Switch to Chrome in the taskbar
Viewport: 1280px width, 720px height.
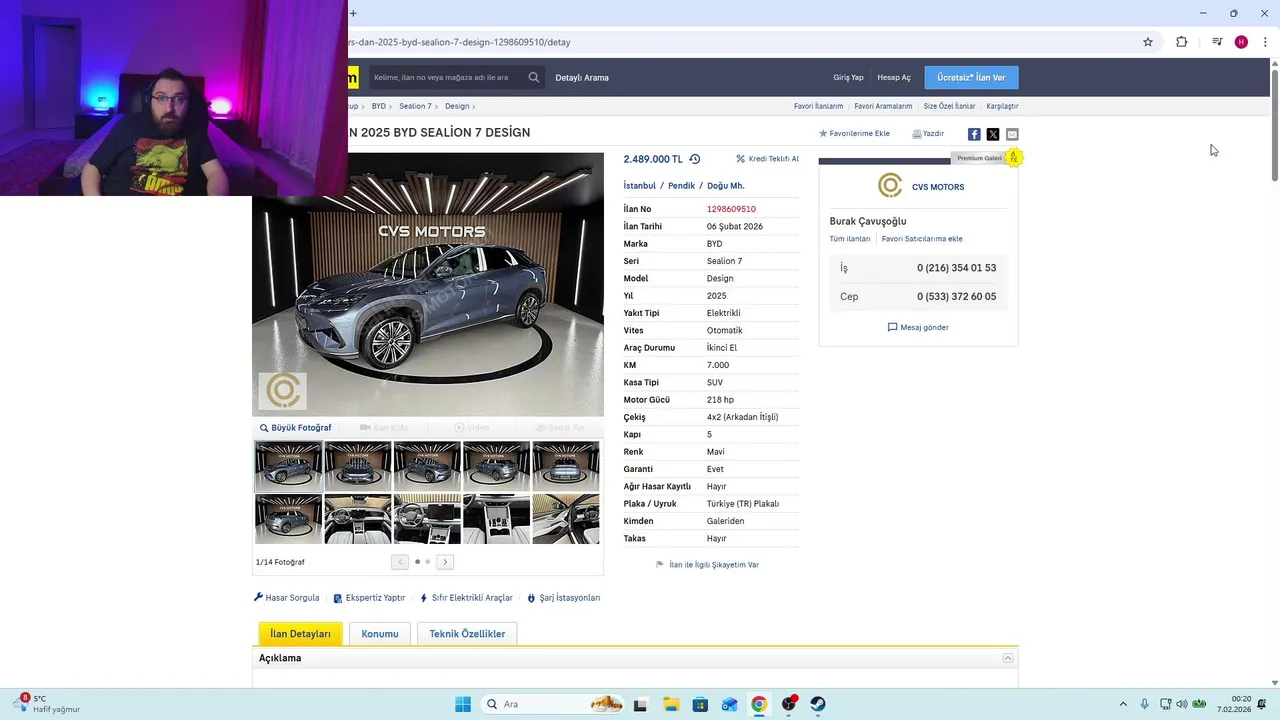pyautogui.click(x=759, y=704)
